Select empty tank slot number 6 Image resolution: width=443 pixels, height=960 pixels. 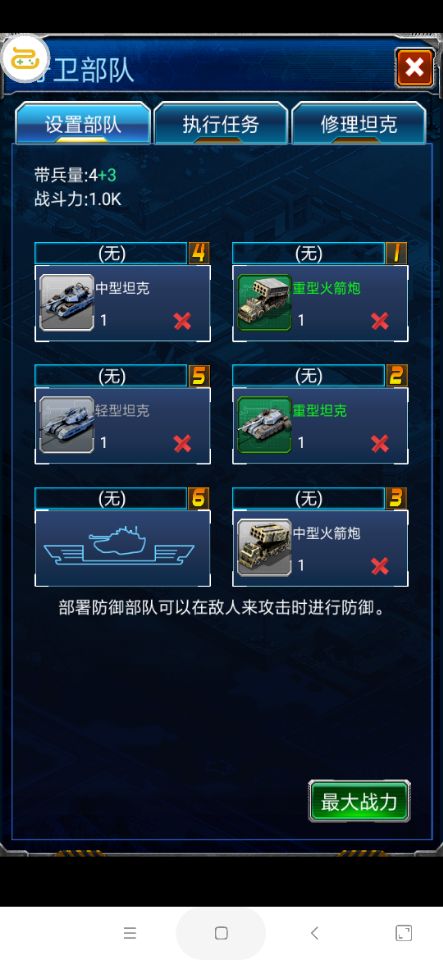coord(122,547)
